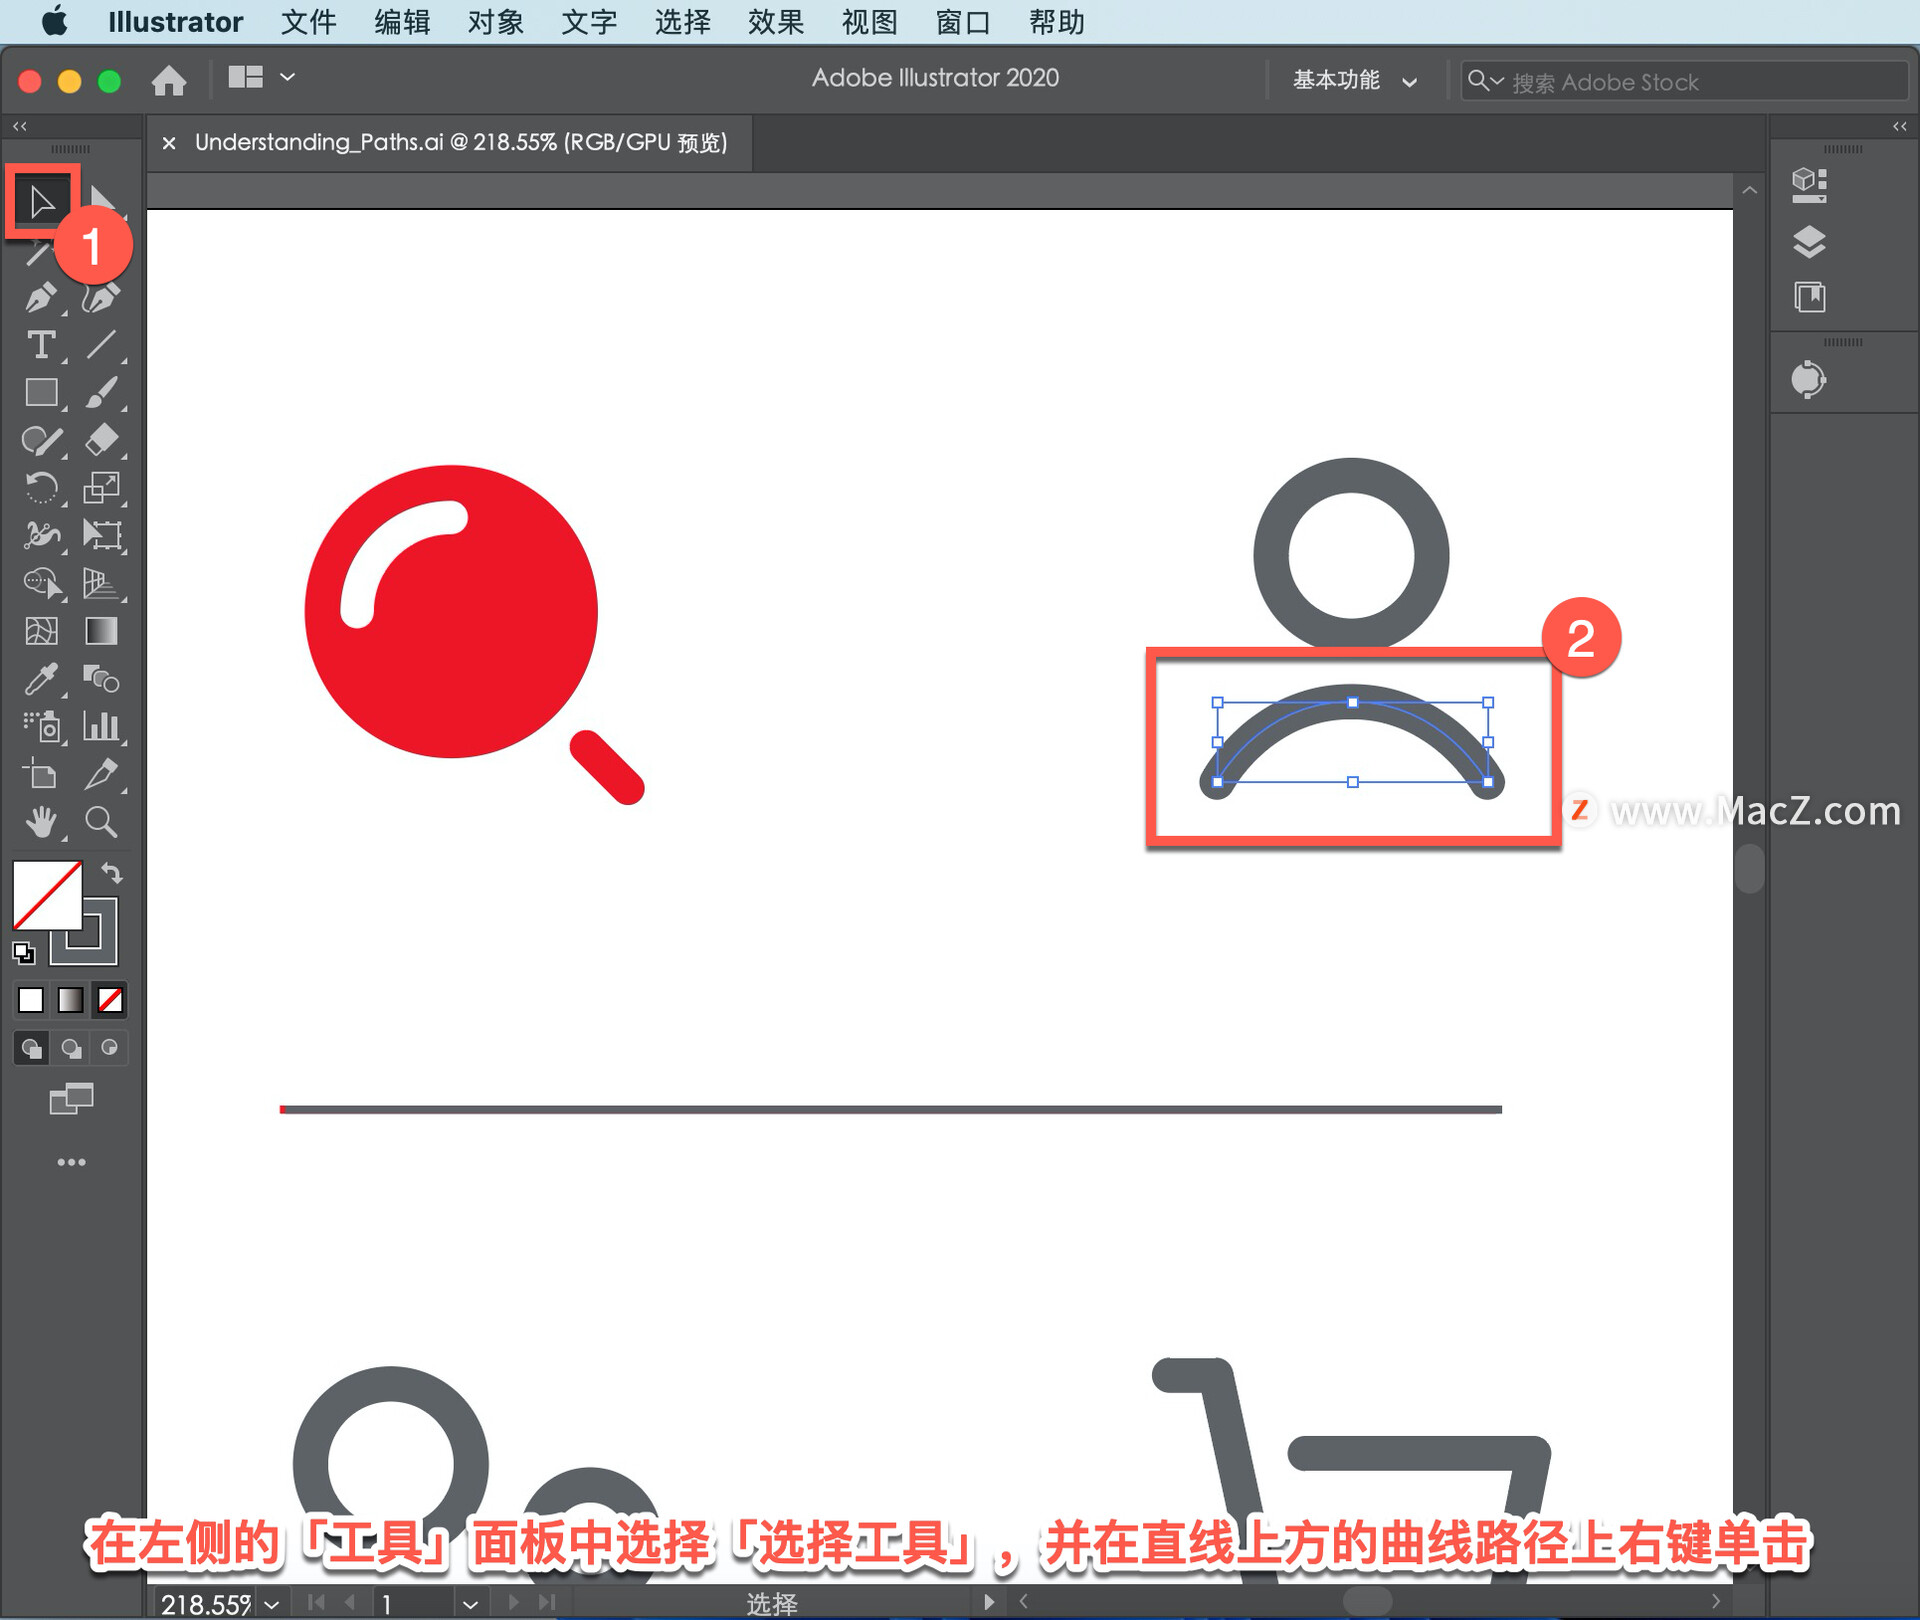The image size is (1920, 1620).
Task: Select the Hand tool
Action: click(41, 822)
